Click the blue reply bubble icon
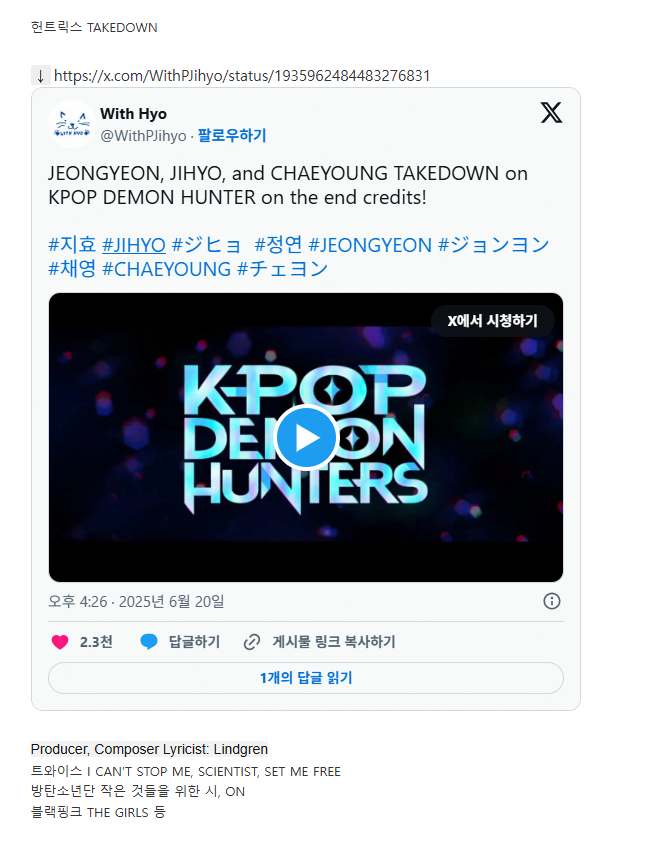The image size is (663, 842). point(149,642)
